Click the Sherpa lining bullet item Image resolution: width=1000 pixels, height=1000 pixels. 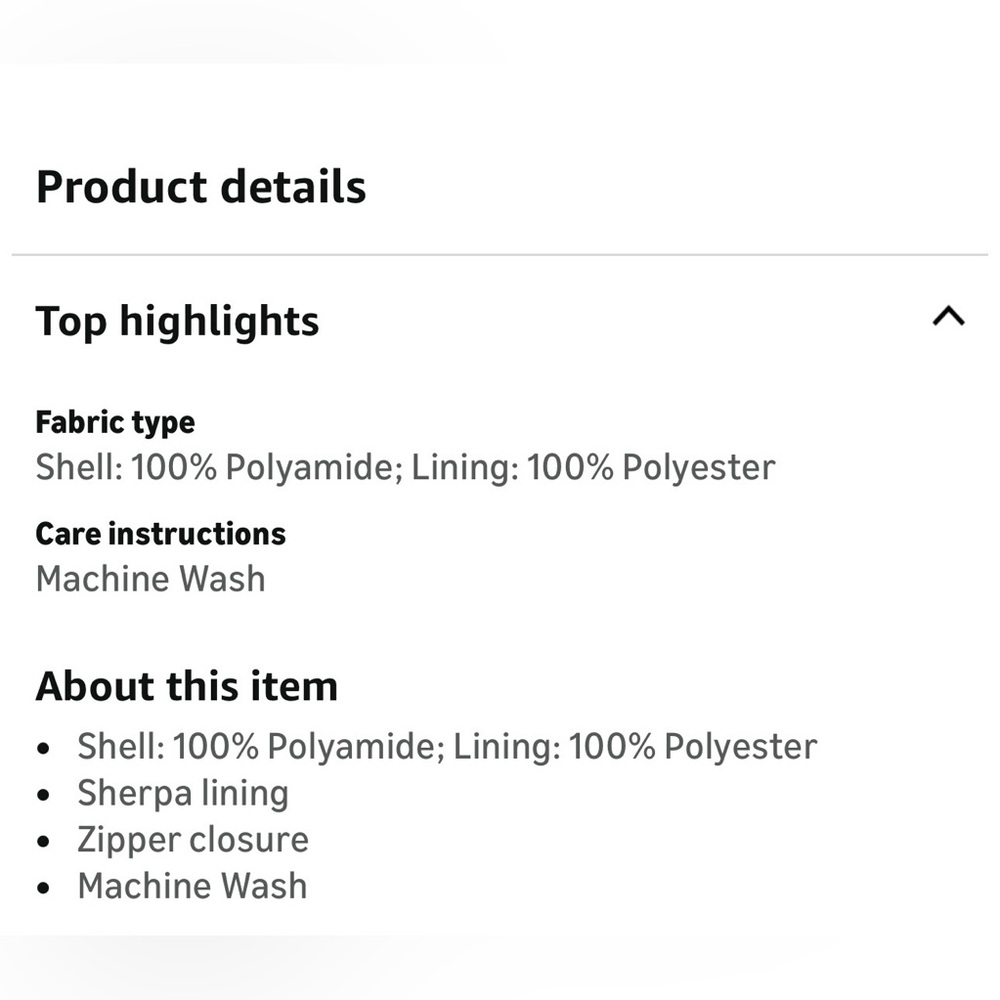(183, 793)
